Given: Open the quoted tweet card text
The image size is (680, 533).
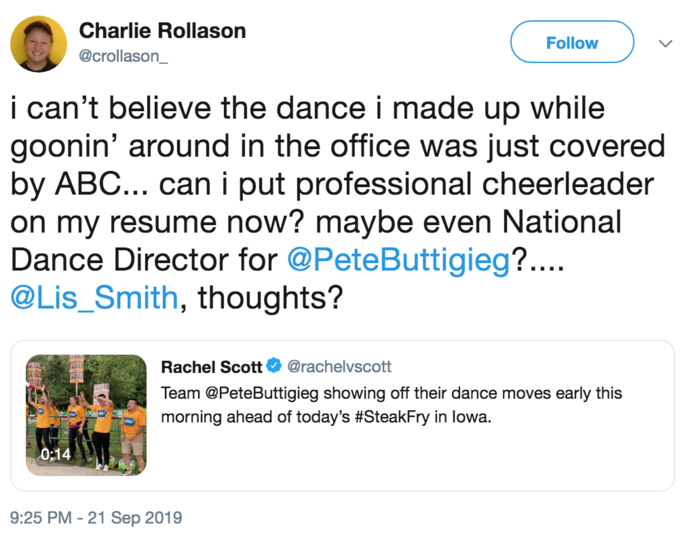Looking at the screenshot, I should pyautogui.click(x=392, y=405).
